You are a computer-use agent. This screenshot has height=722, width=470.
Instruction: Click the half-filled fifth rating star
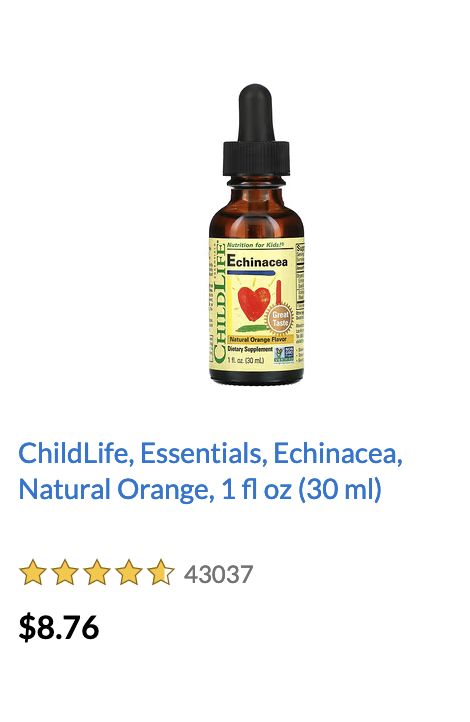(161, 572)
